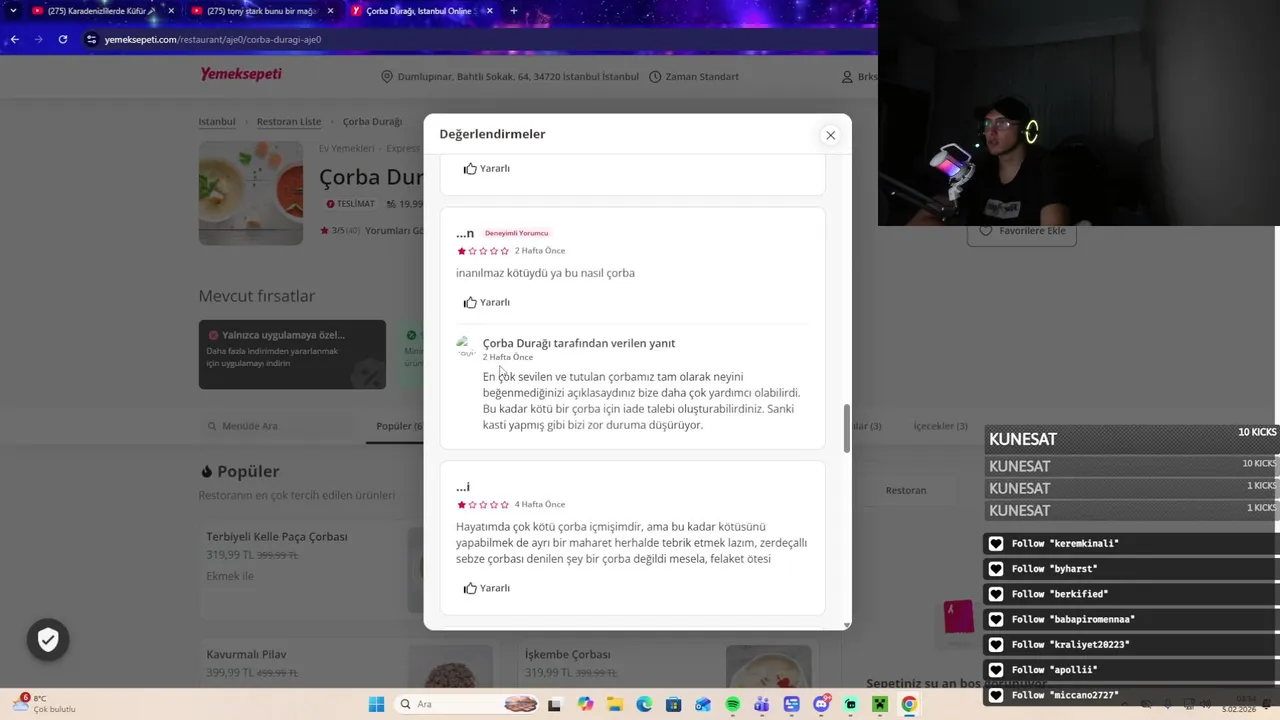Click the Favorilere Ekle button
Screen dimensions: 1280x720
(x=1021, y=231)
